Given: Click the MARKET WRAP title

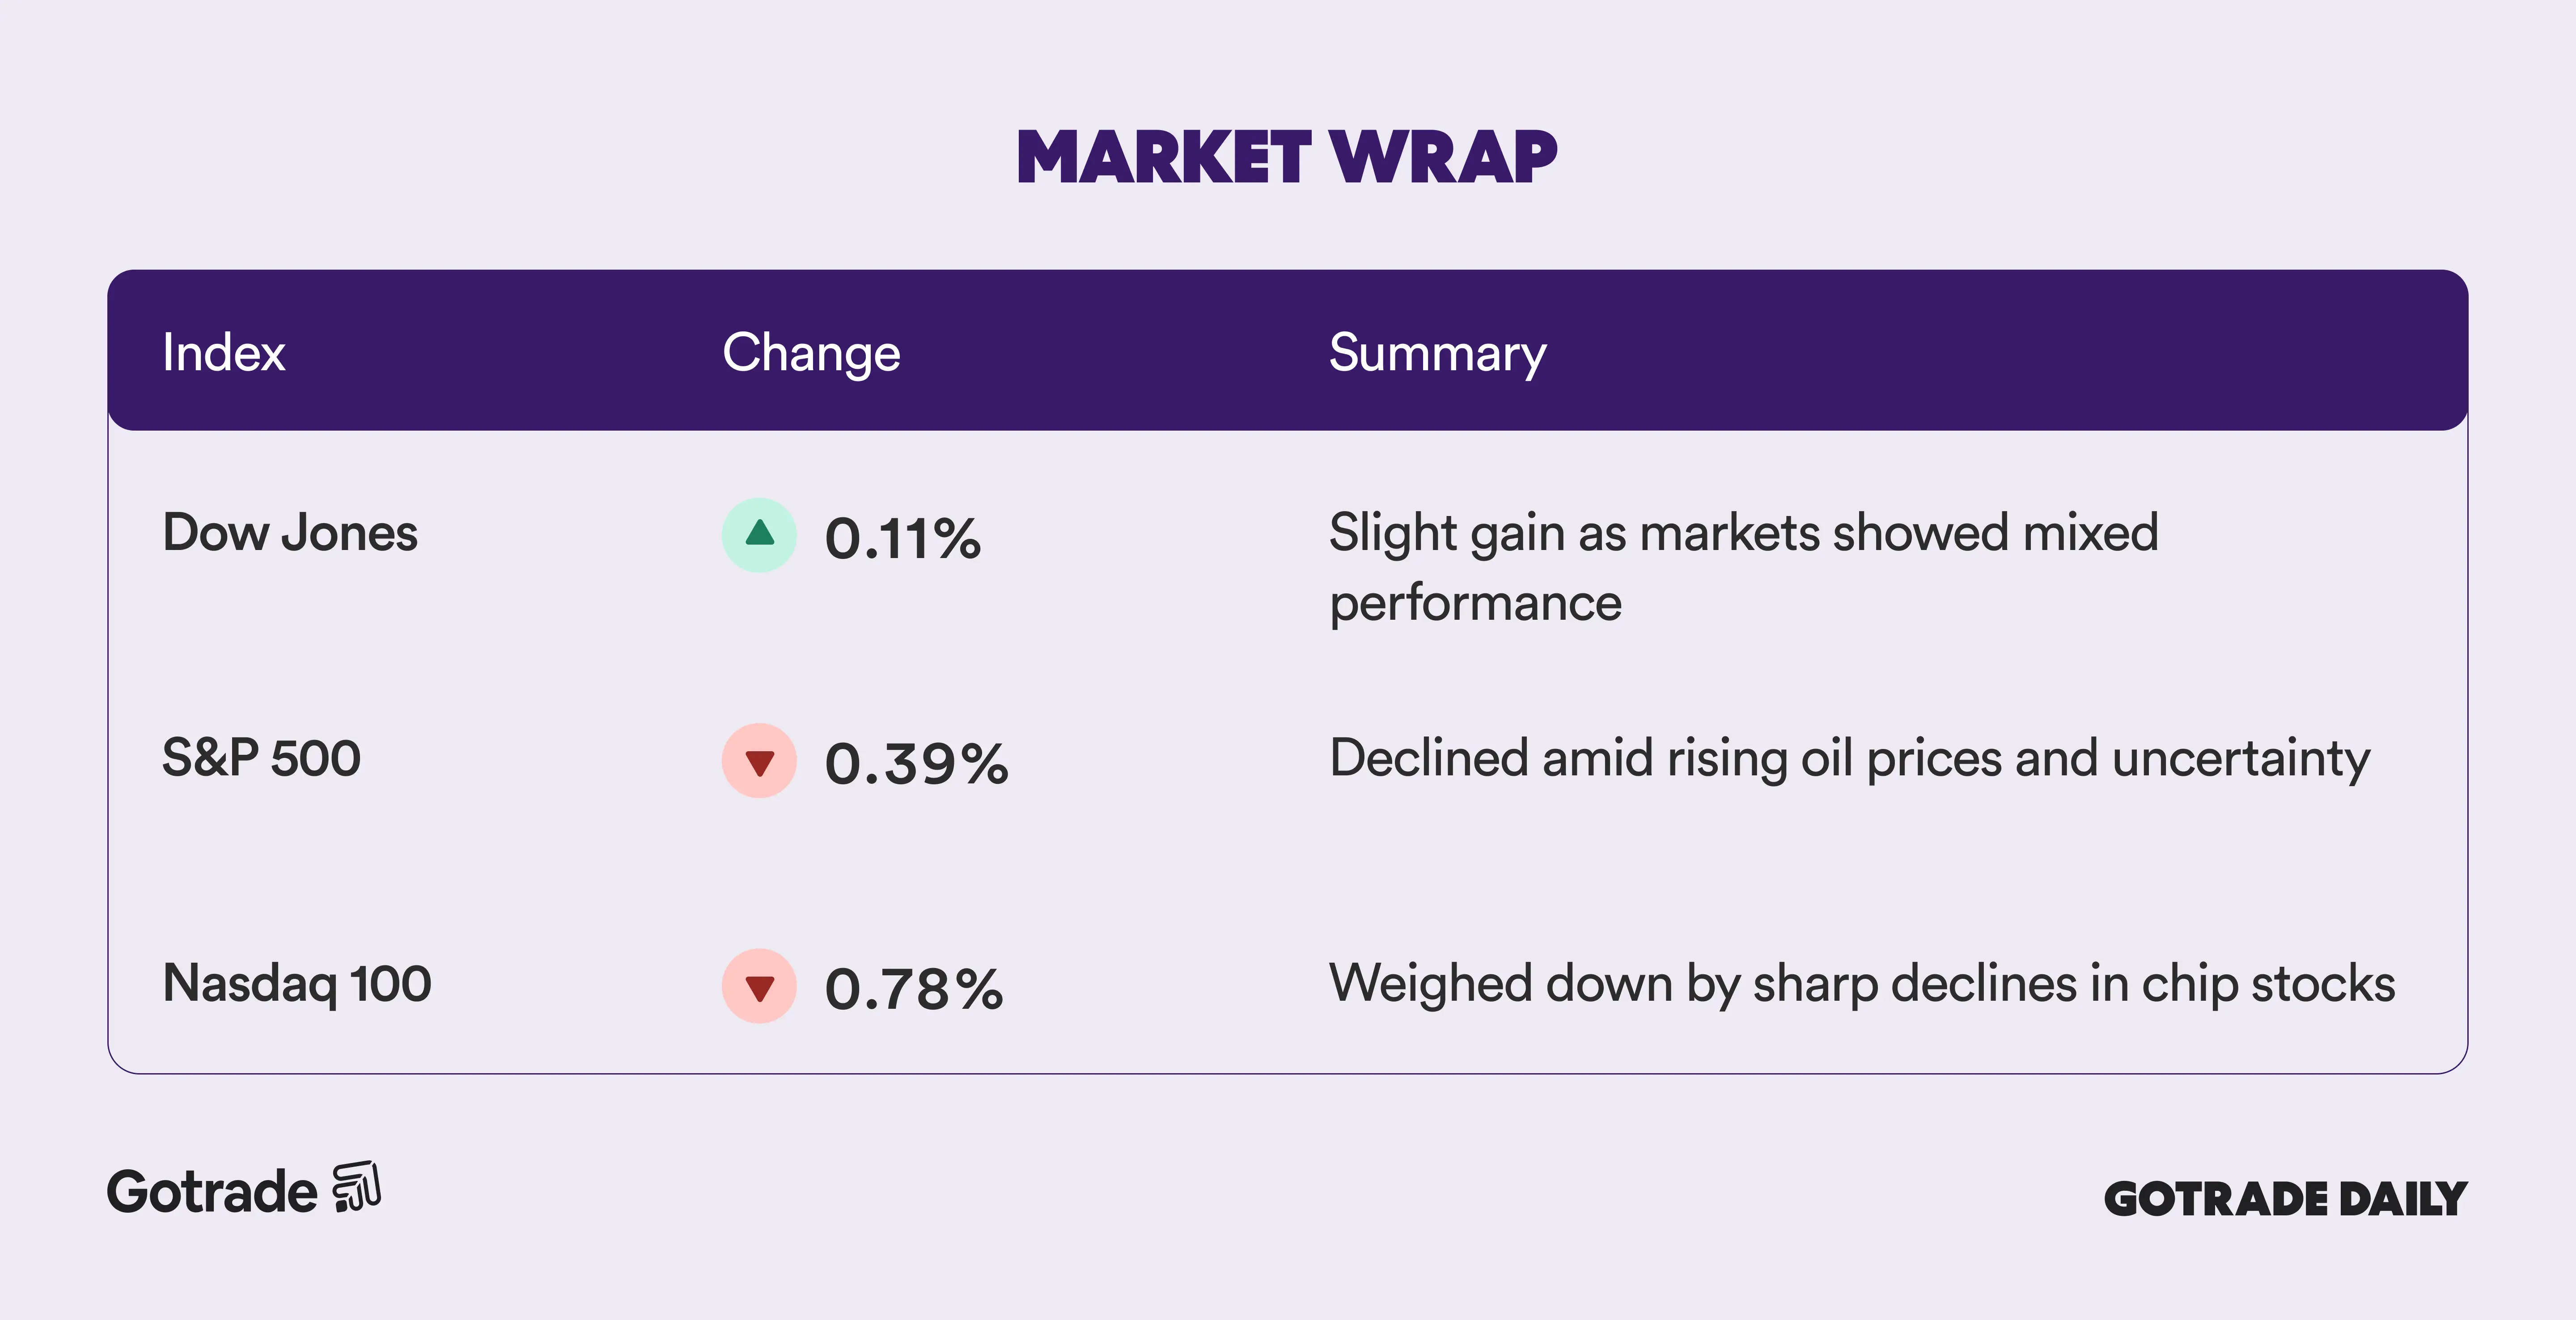Looking at the screenshot, I should tap(1287, 157).
